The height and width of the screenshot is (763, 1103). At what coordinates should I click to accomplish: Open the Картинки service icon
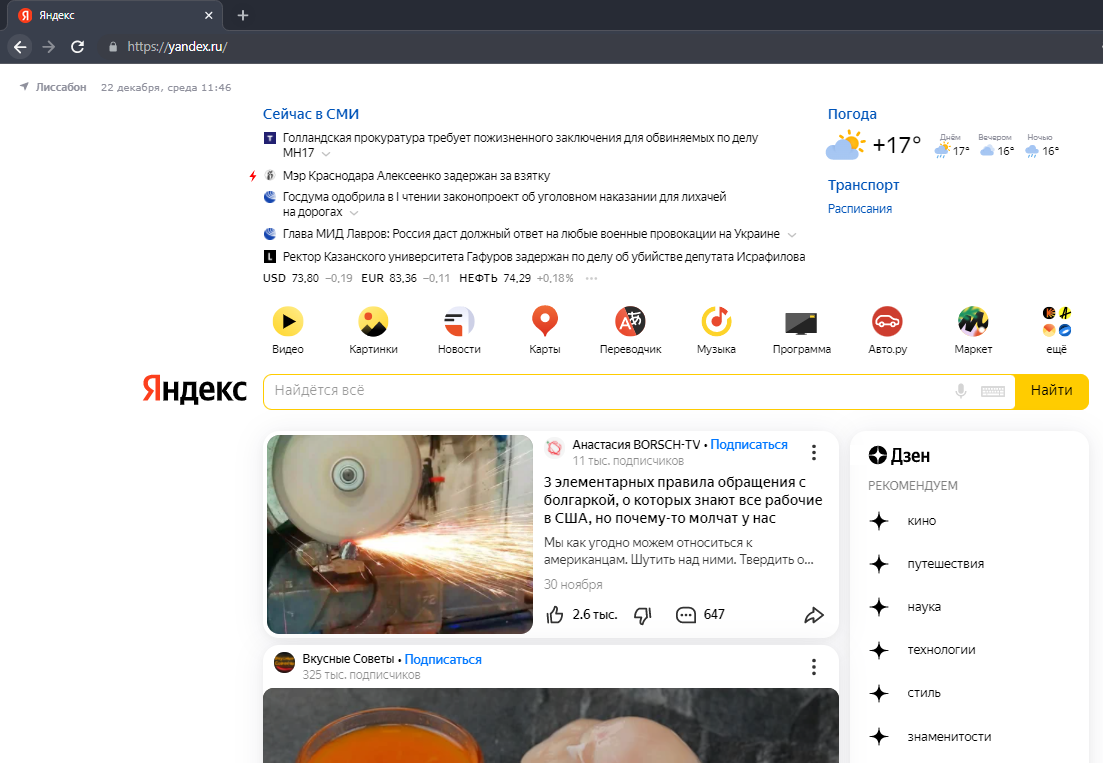[x=373, y=322]
